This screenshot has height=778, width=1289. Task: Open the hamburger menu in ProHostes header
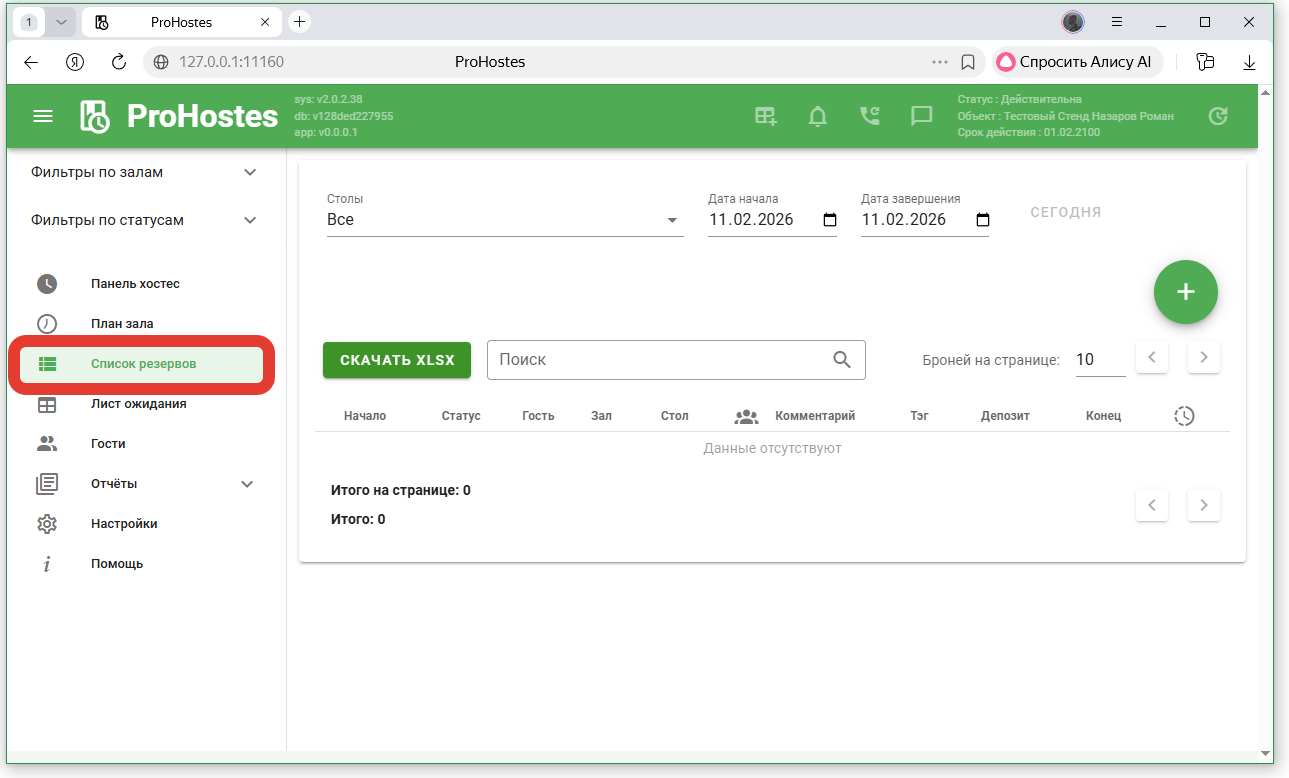[43, 116]
